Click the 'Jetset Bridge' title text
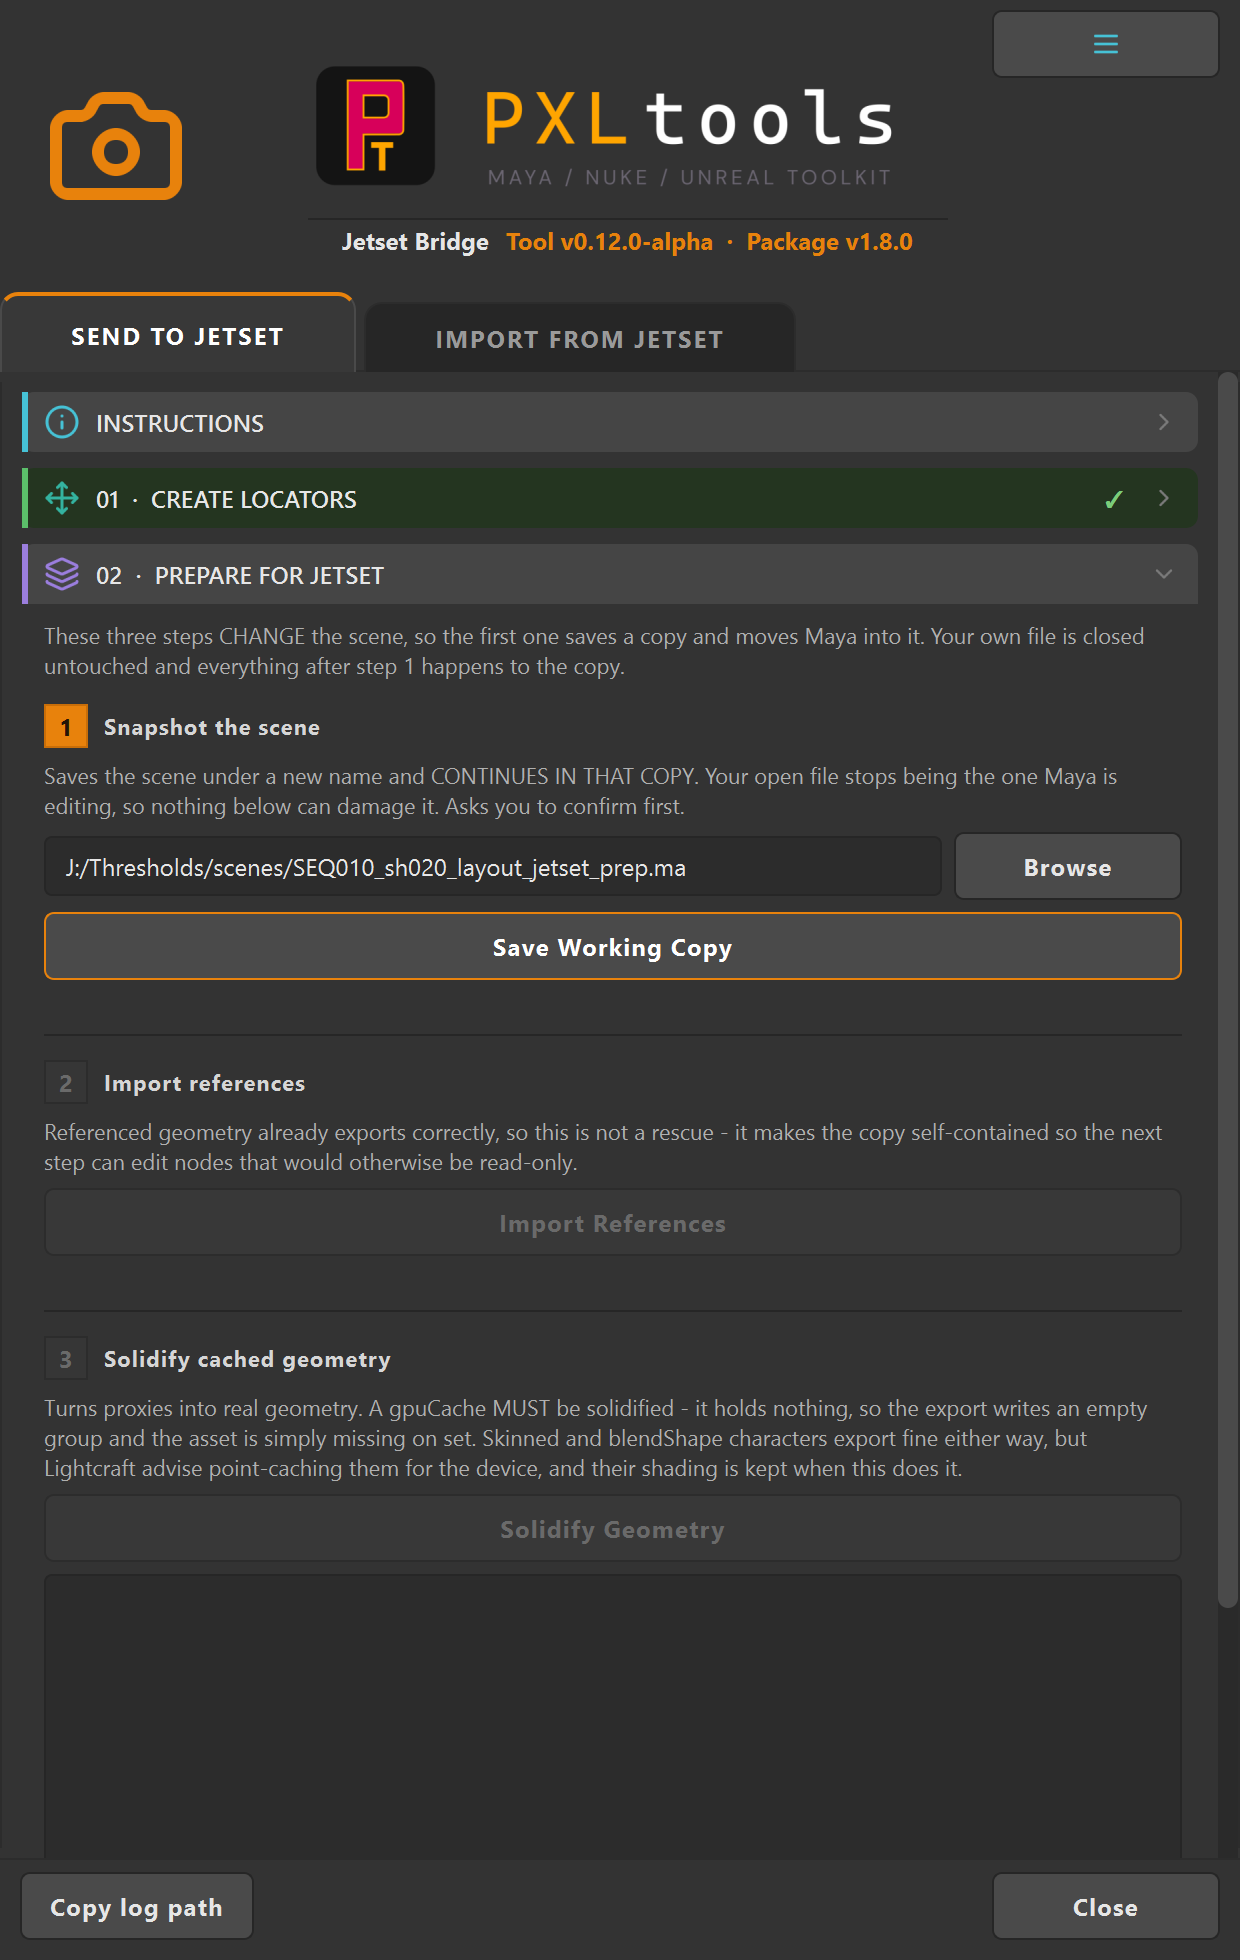Image resolution: width=1240 pixels, height=1960 pixels. tap(415, 242)
